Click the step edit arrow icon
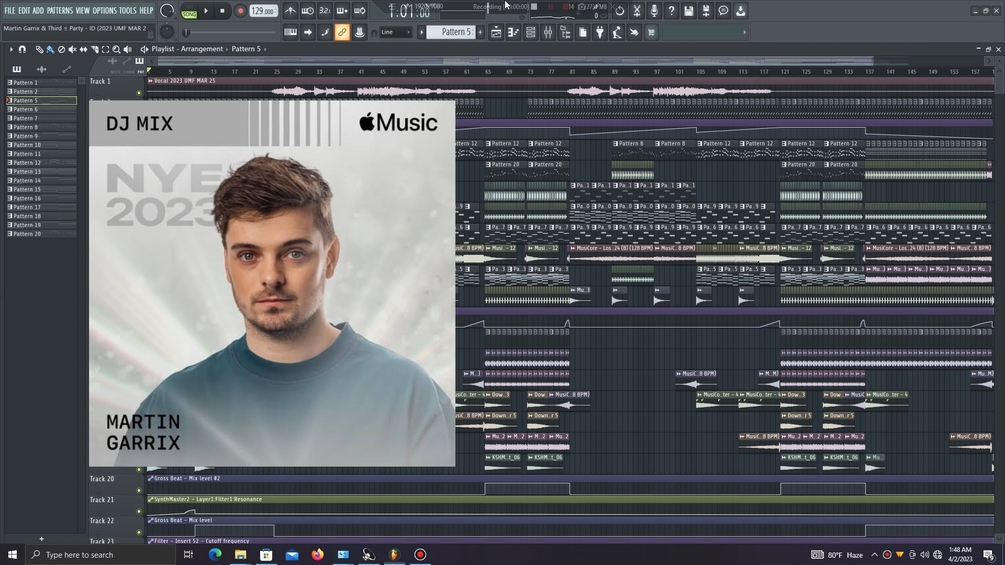 (x=308, y=32)
